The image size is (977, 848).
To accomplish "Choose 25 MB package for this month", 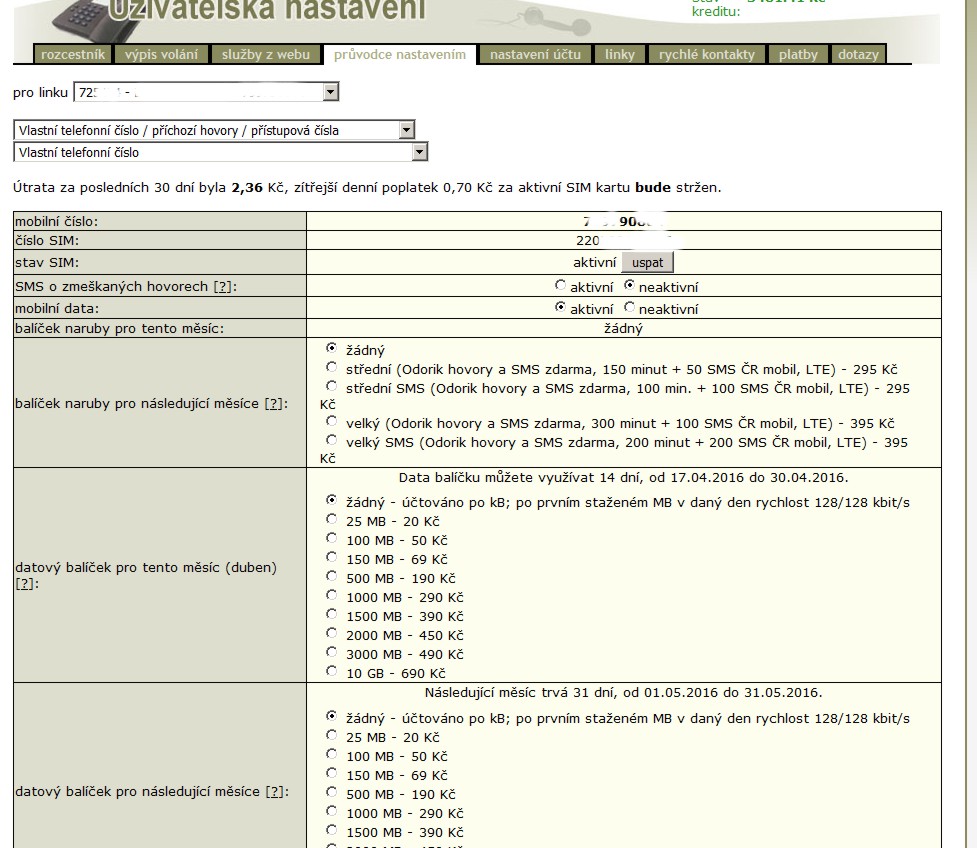I will pyautogui.click(x=331, y=519).
